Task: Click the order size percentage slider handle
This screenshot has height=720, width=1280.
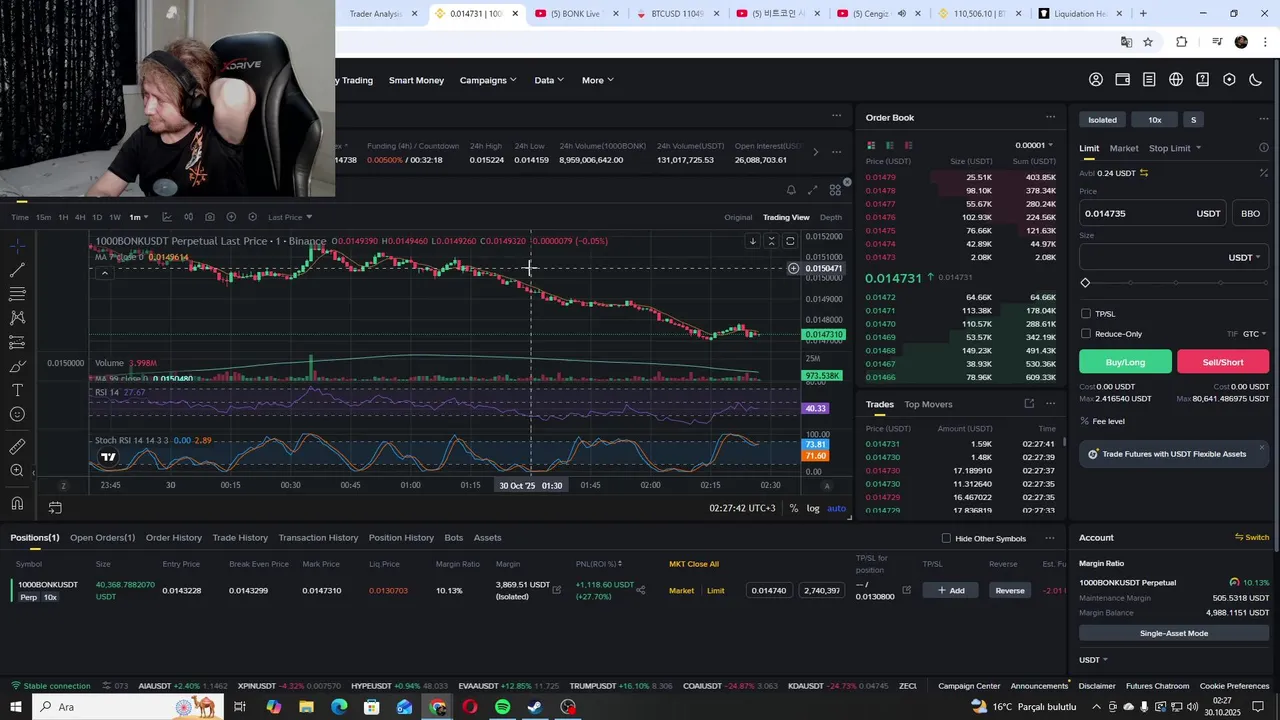Action: 1085,283
